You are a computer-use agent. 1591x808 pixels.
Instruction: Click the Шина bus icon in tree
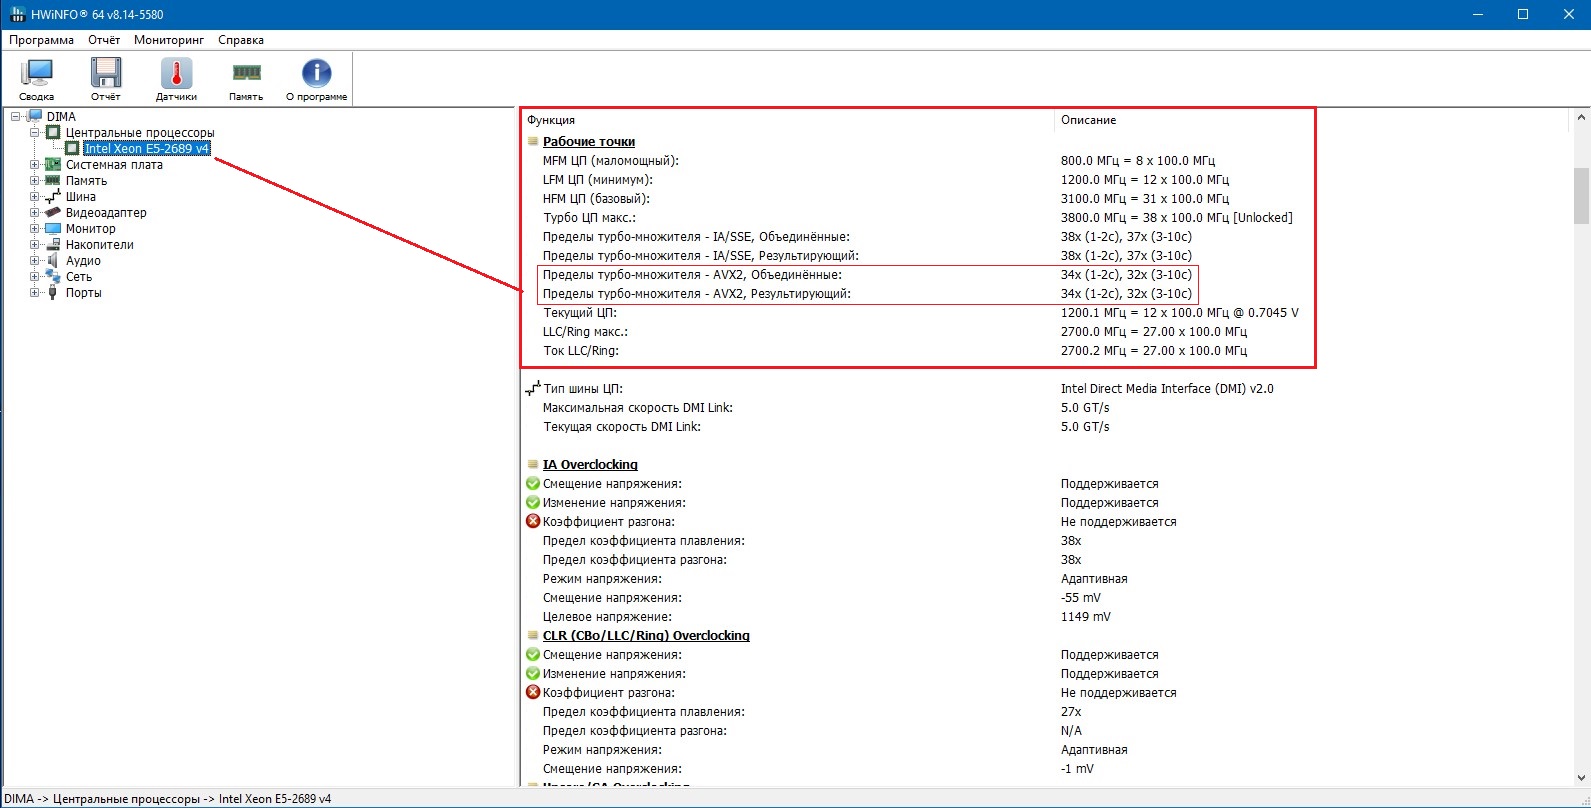tap(54, 196)
